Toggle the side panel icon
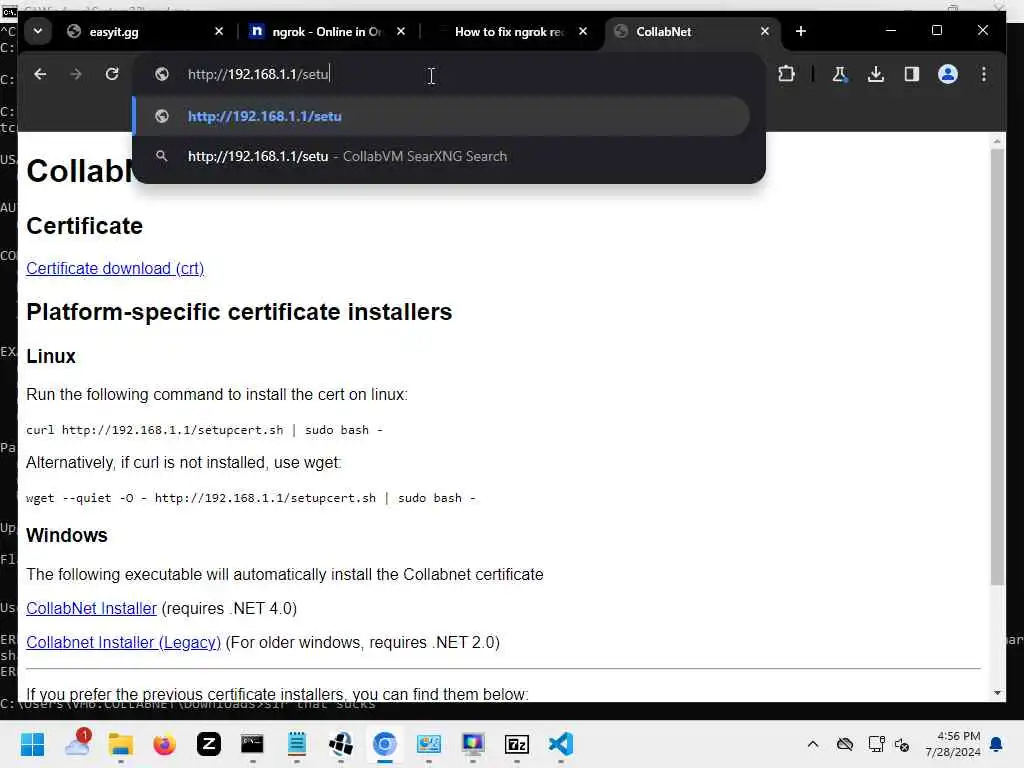Image resolution: width=1024 pixels, height=768 pixels. click(x=912, y=74)
